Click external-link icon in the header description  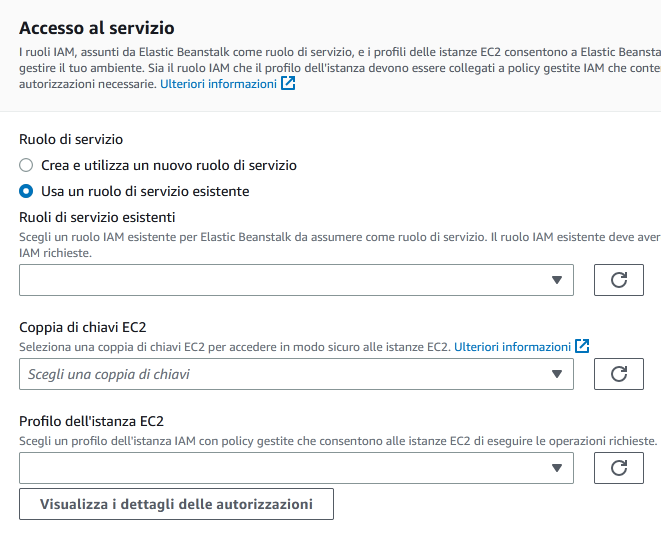pyautogui.click(x=288, y=85)
